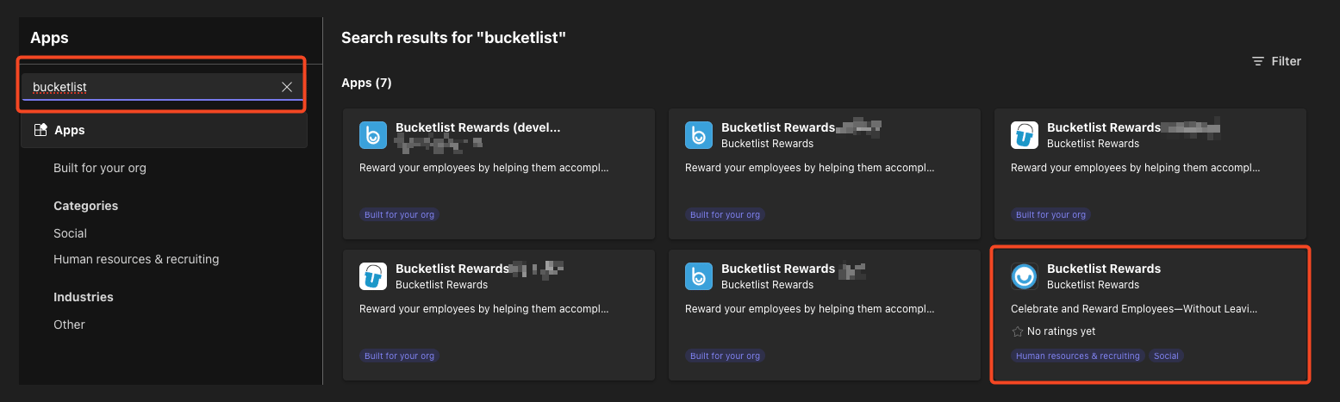Open the Filter options button
This screenshot has width=1340, height=402.
tap(1276, 61)
